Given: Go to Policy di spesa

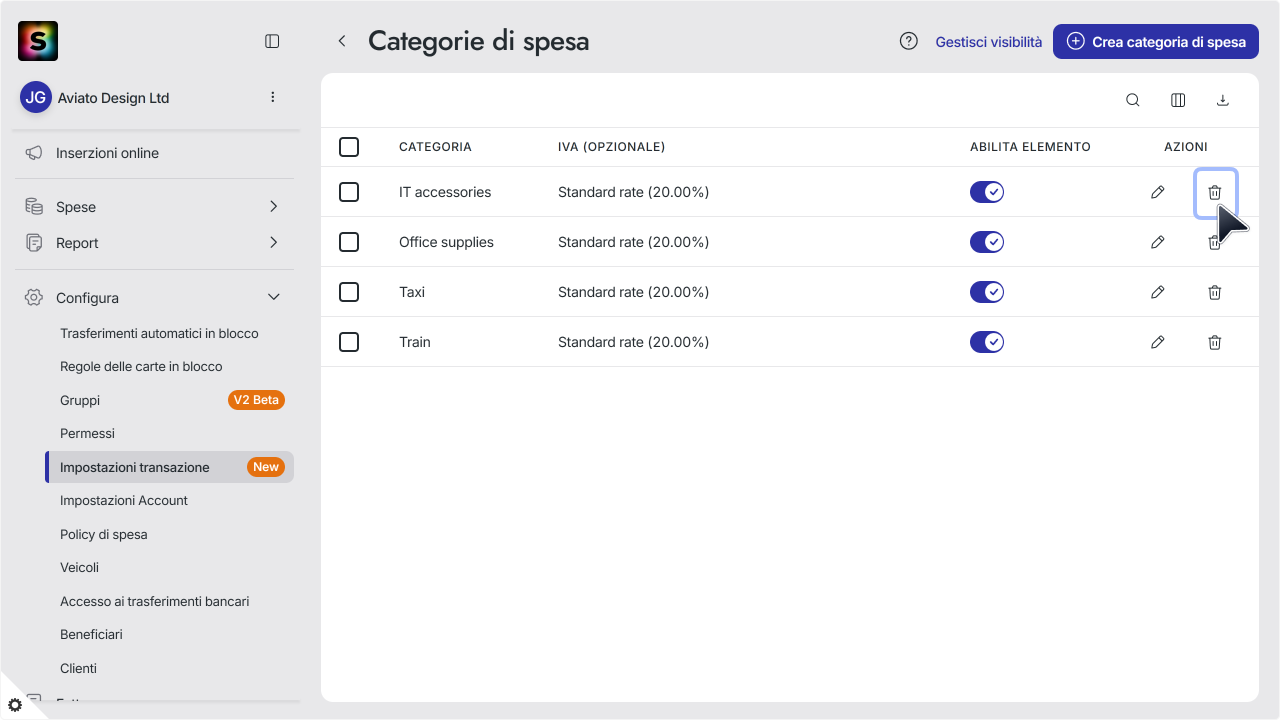Looking at the screenshot, I should click(104, 534).
